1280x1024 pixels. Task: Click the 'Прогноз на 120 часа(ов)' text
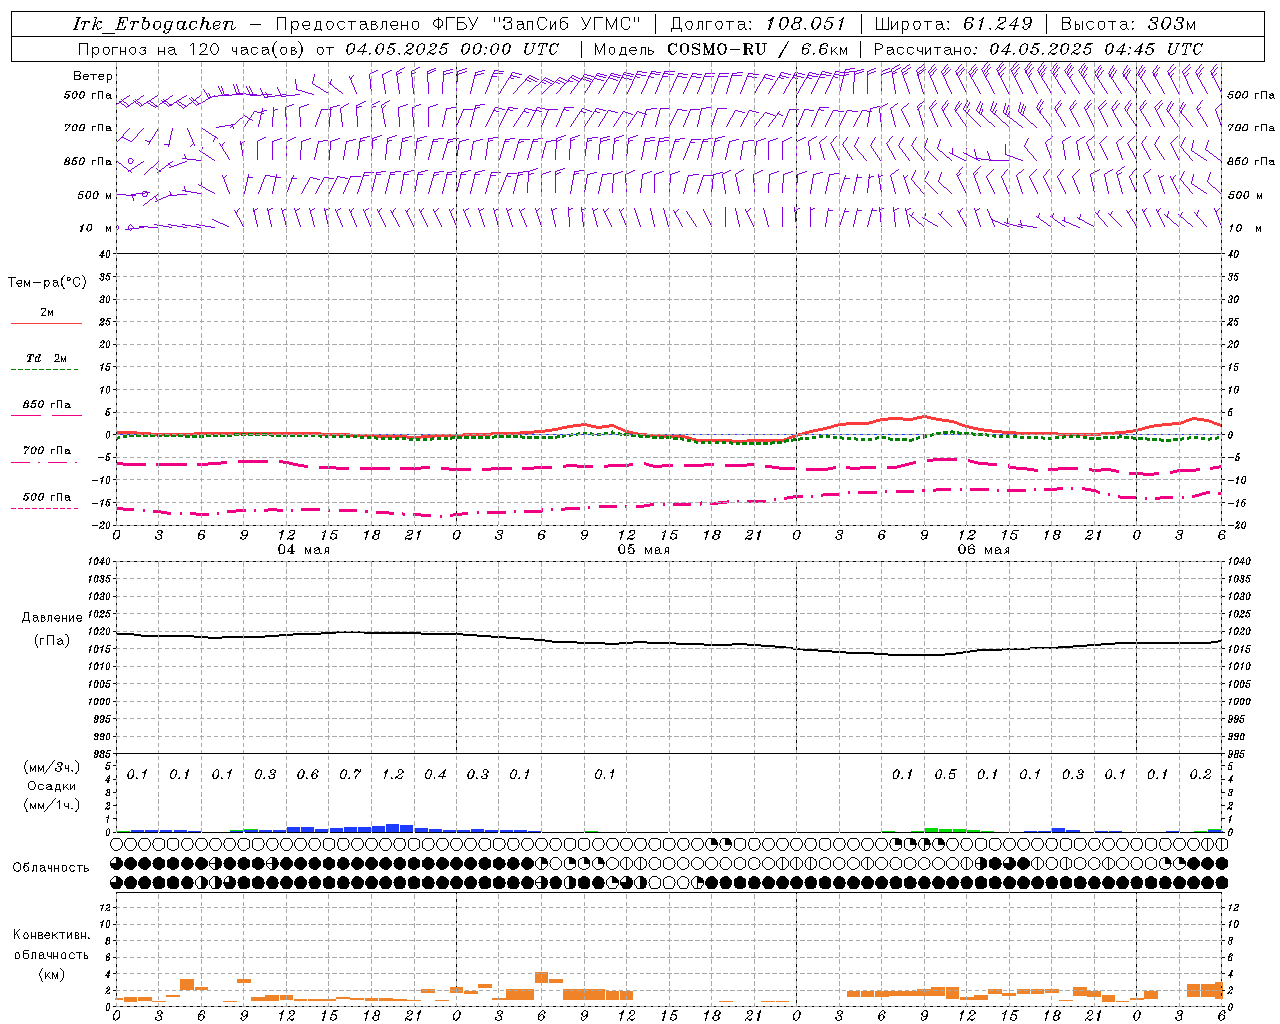[192, 49]
